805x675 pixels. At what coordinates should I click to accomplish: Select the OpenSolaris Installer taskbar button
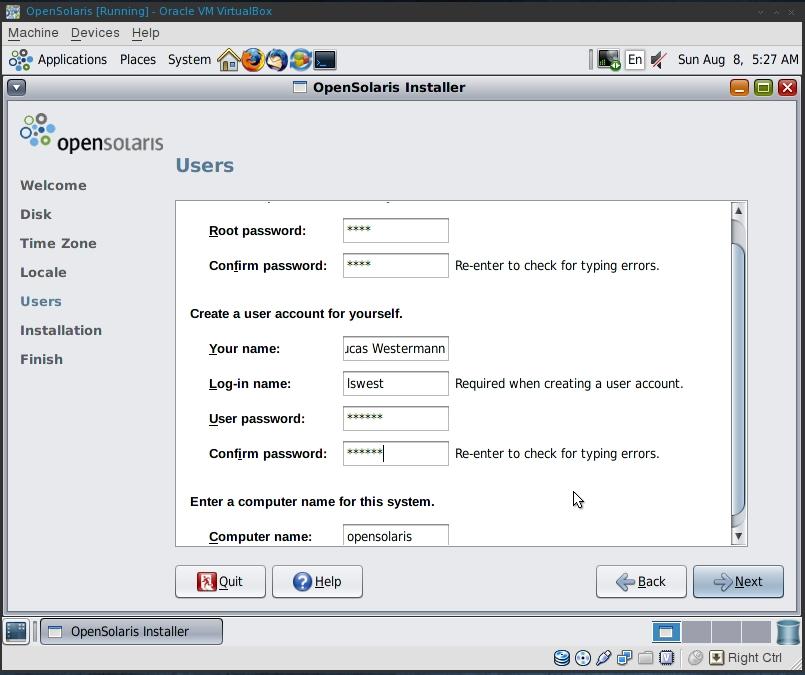(131, 631)
